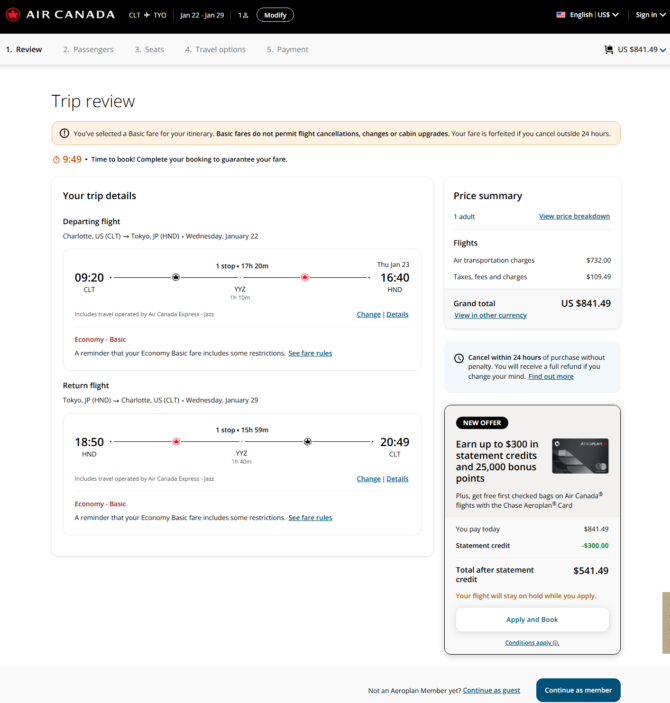Click the info icon in Basic fare warning
Viewport: 670px width, 703px height.
[65, 133]
